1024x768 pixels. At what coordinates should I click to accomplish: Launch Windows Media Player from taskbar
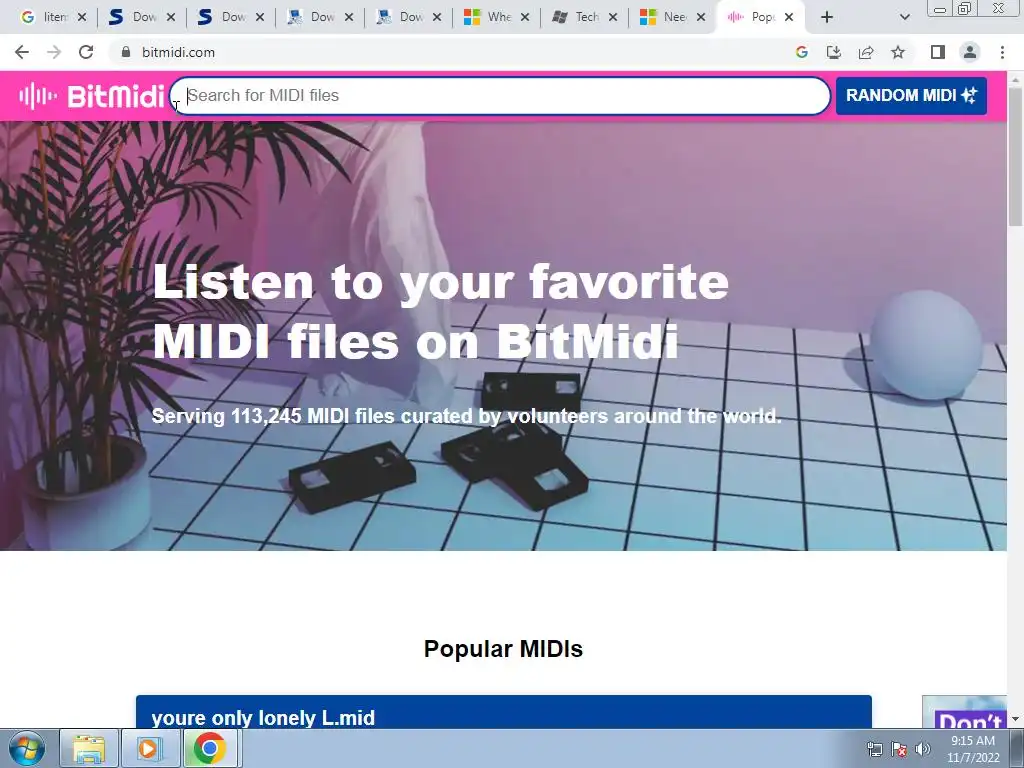click(x=149, y=748)
